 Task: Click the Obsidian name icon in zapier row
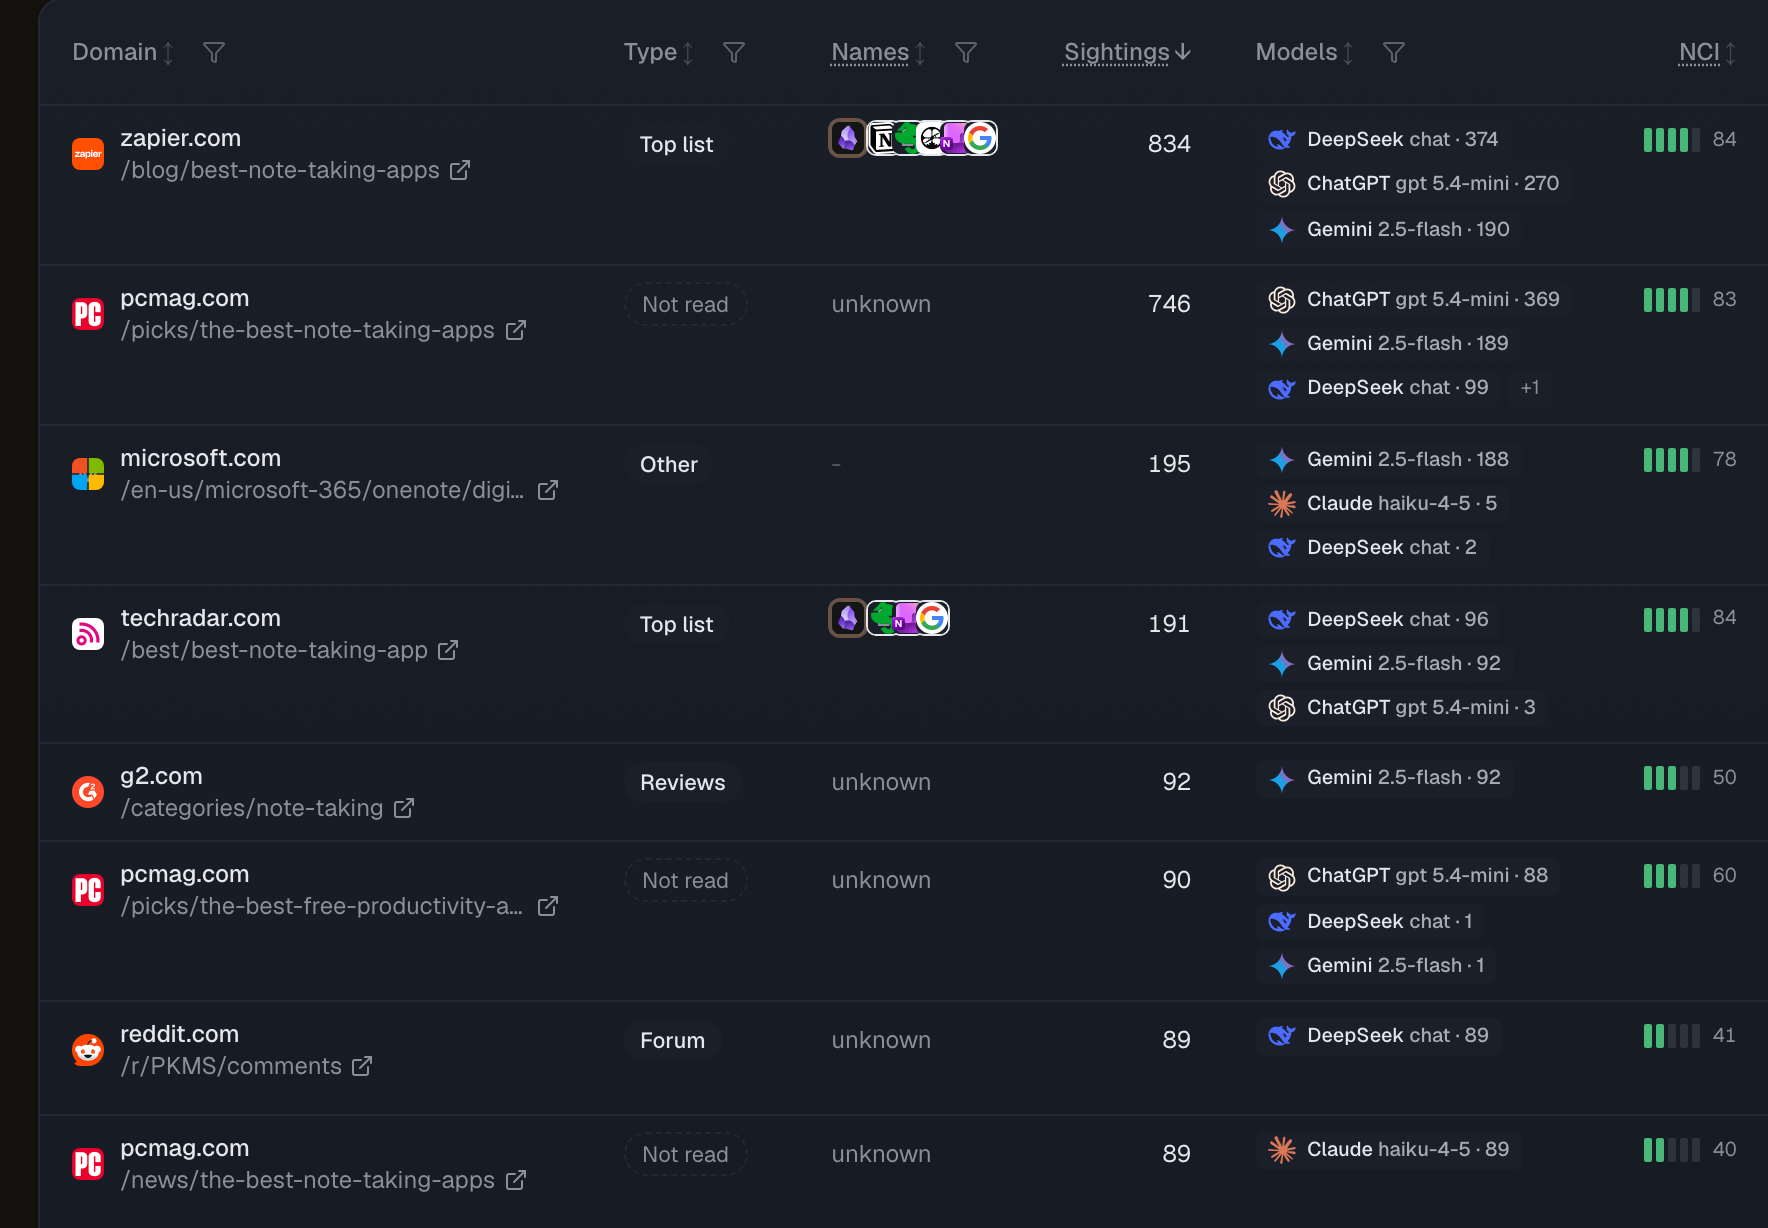[x=848, y=138]
